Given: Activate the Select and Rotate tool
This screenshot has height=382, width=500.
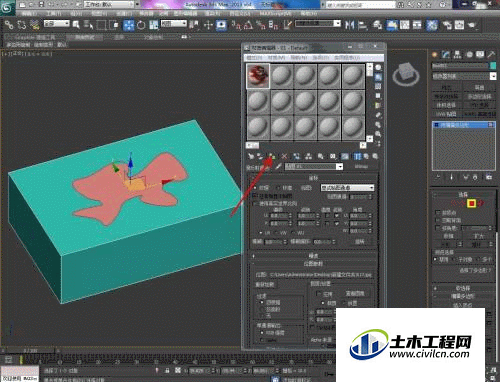Looking at the screenshot, I should pyautogui.click(x=141, y=25).
